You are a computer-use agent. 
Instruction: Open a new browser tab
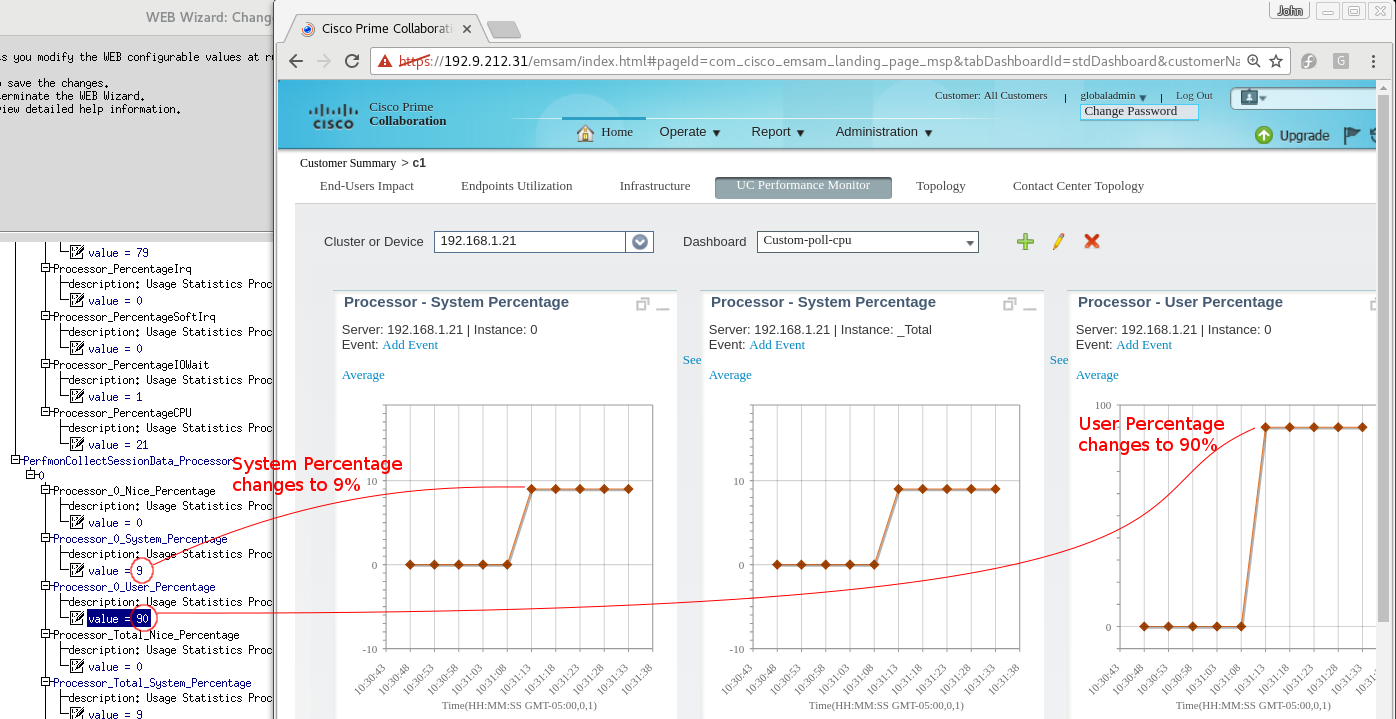(503, 29)
